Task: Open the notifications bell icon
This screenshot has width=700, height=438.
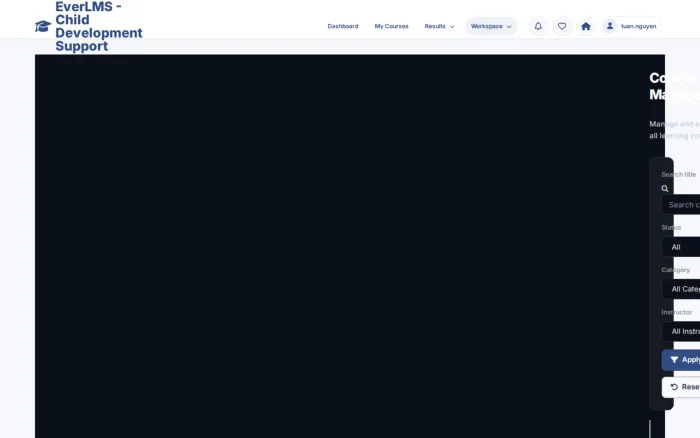Action: 538,26
